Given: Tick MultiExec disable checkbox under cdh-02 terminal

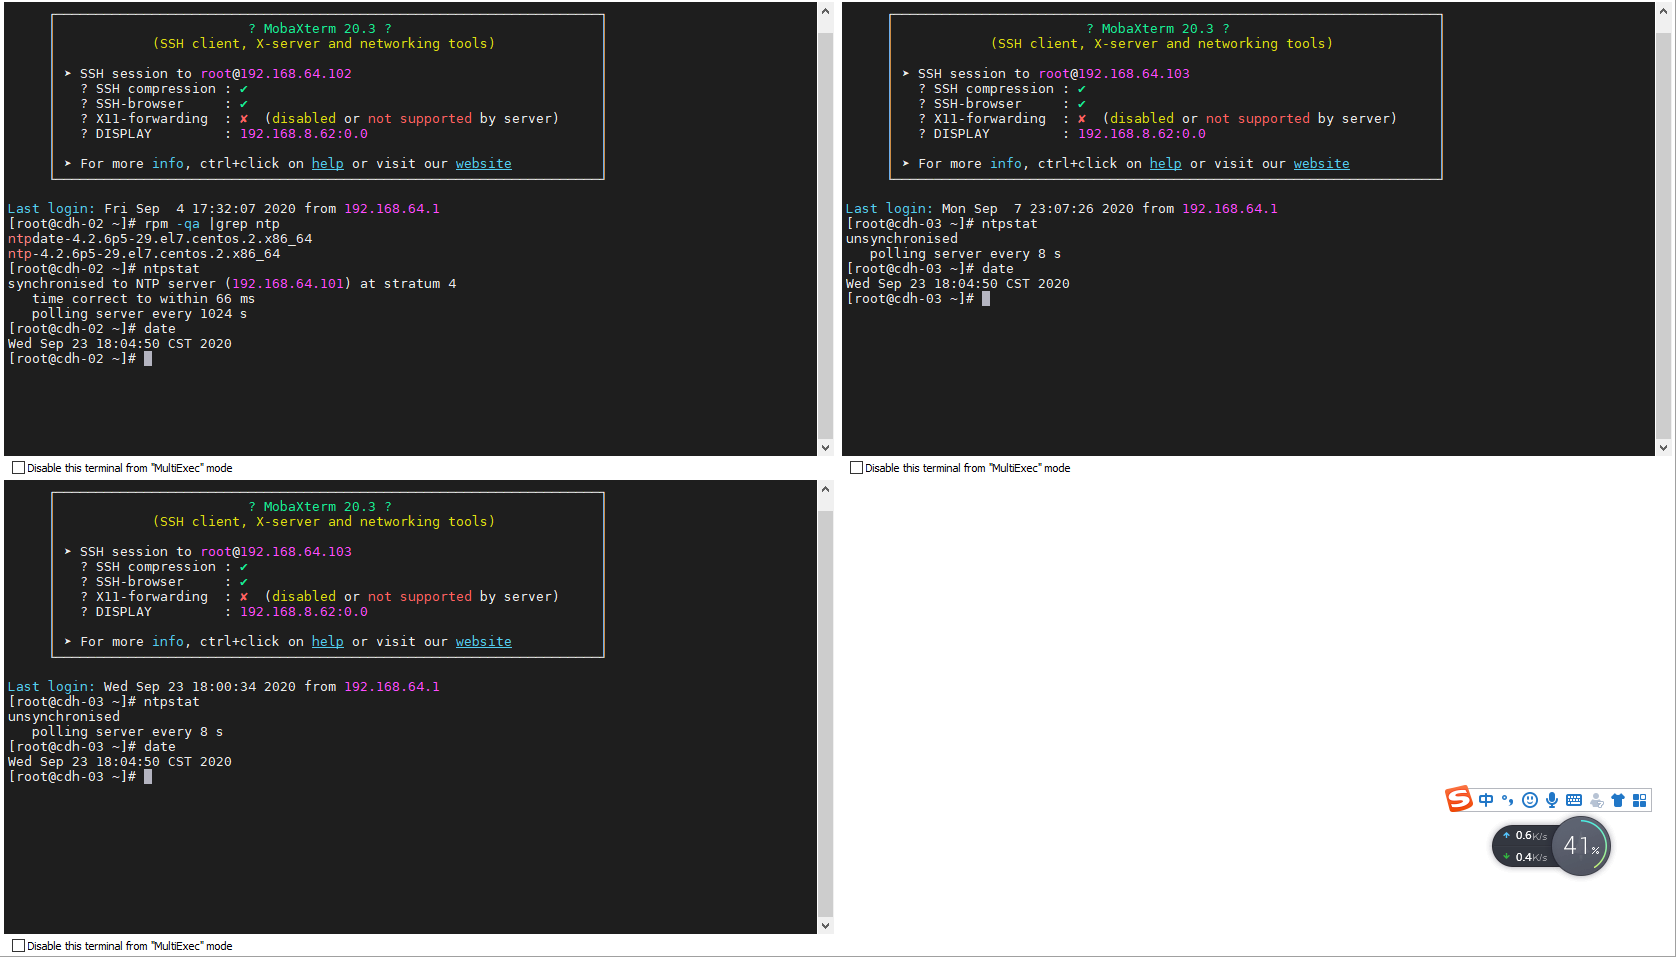Looking at the screenshot, I should [18, 468].
